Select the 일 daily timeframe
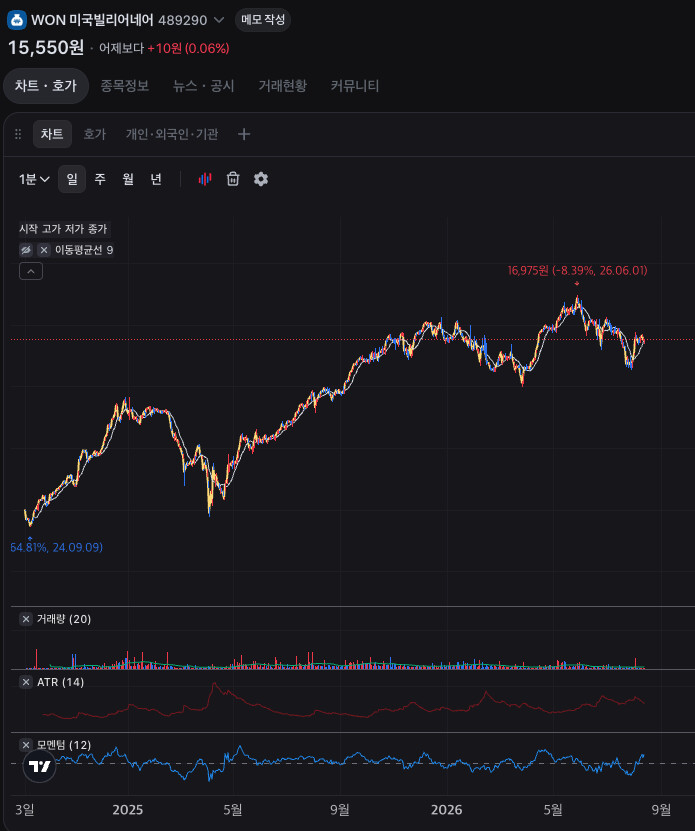The width and height of the screenshot is (695, 831). click(x=72, y=179)
